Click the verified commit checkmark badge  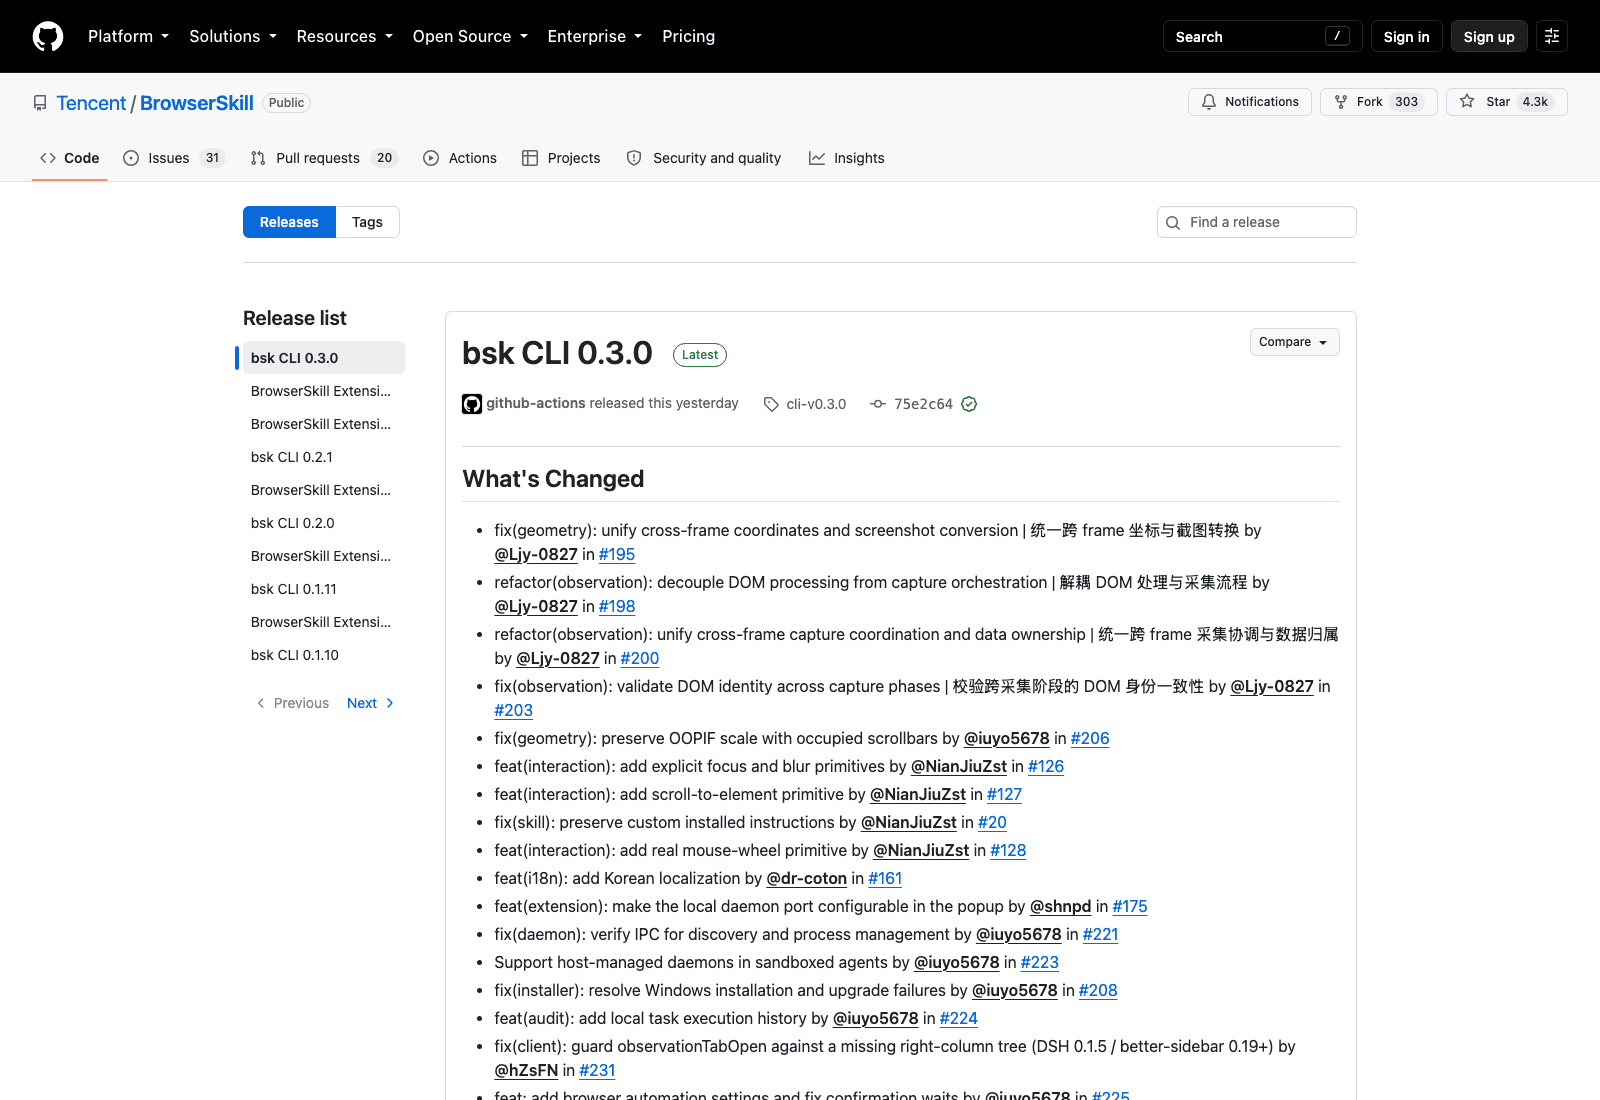(969, 404)
